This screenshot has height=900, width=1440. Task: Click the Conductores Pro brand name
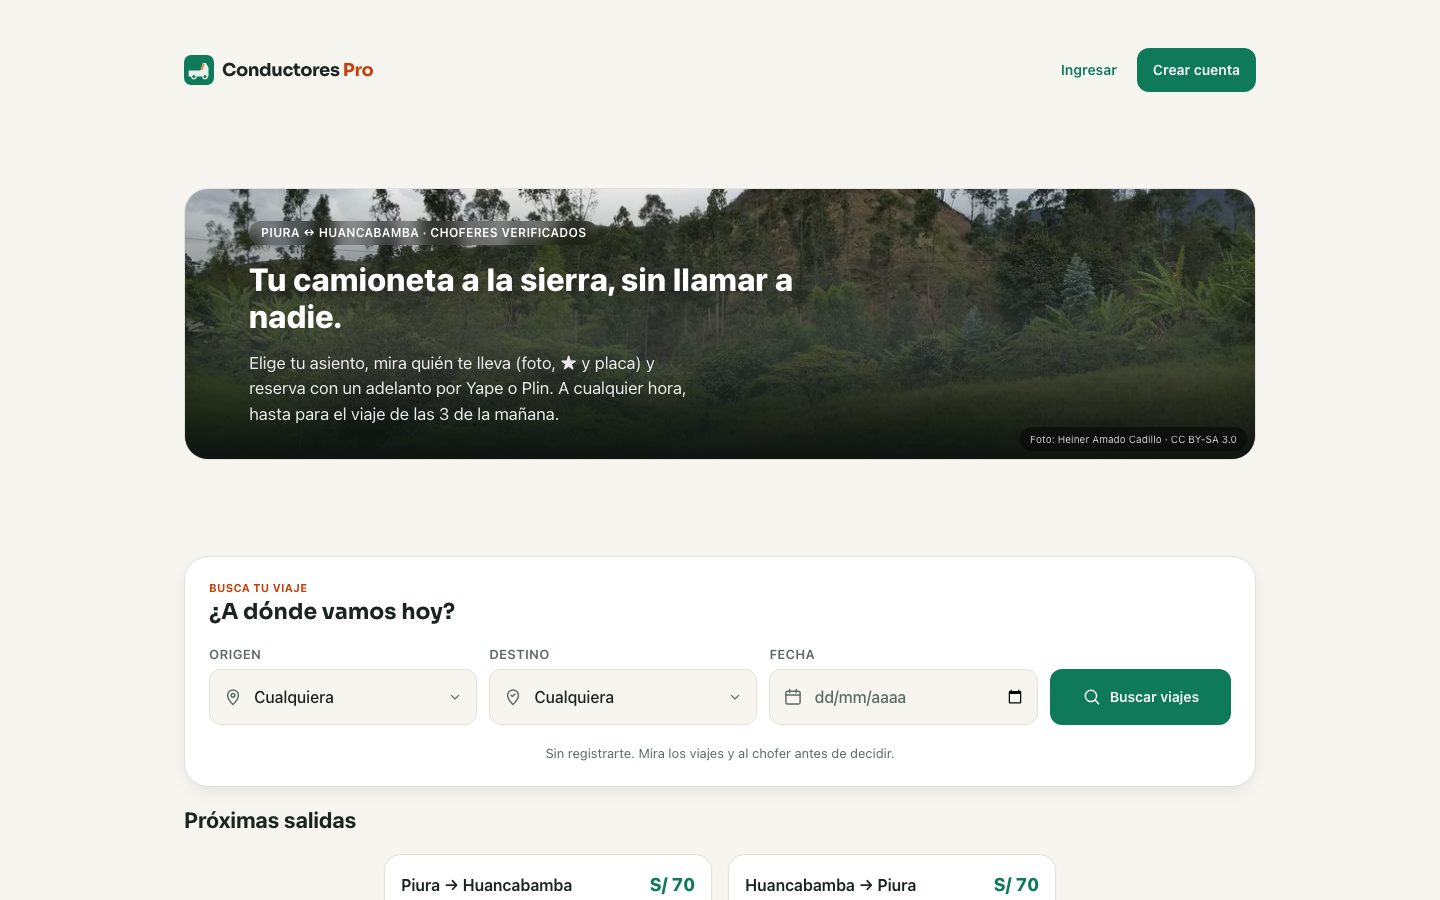298,70
